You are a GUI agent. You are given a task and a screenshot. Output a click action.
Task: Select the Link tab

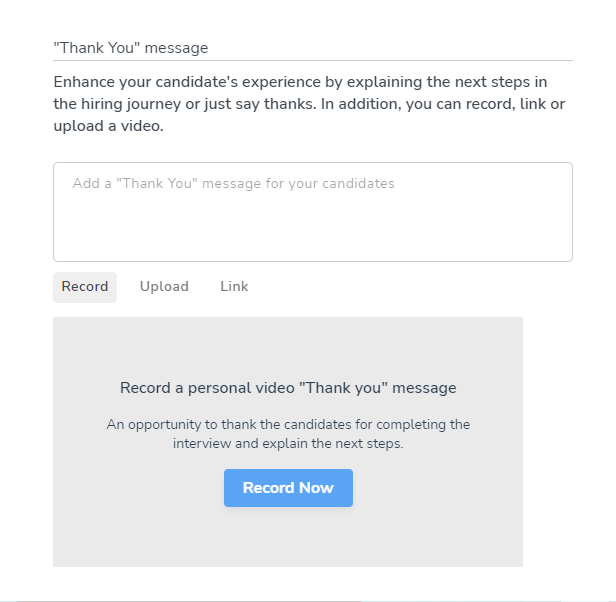[x=234, y=287]
